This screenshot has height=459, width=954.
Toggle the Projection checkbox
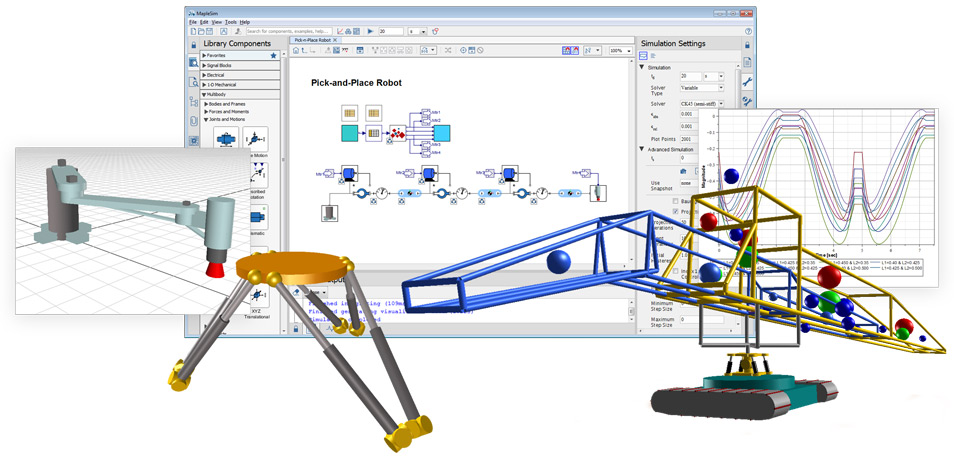(675, 212)
